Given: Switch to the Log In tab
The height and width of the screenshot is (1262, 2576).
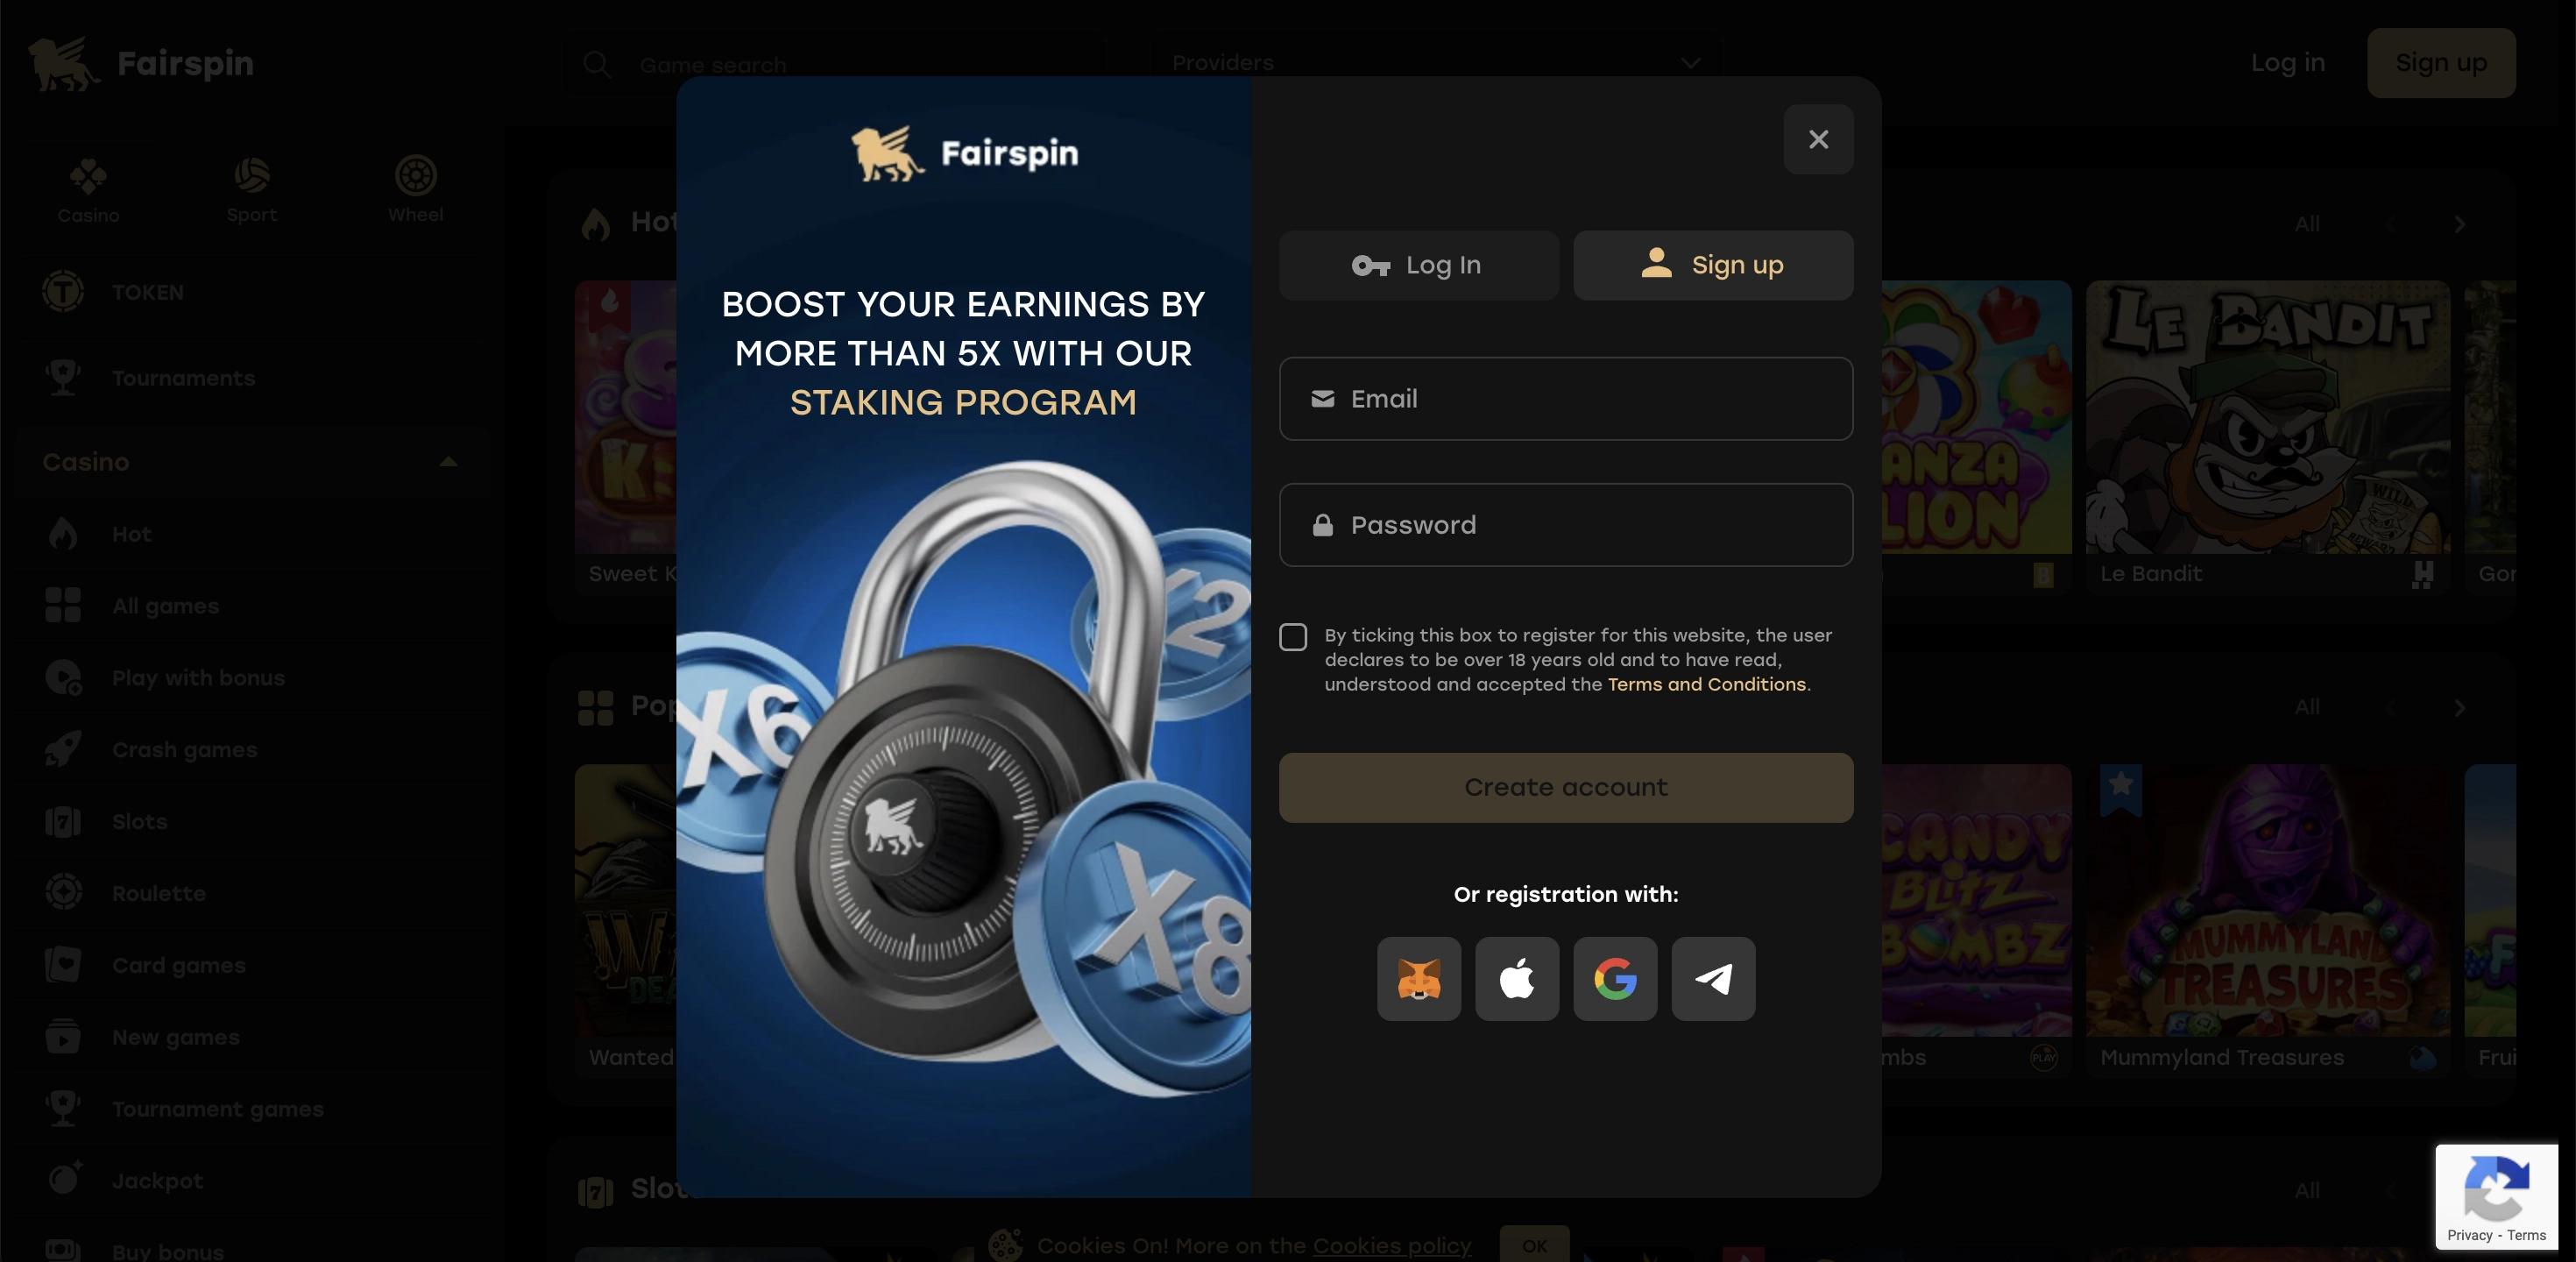Looking at the screenshot, I should point(1418,265).
